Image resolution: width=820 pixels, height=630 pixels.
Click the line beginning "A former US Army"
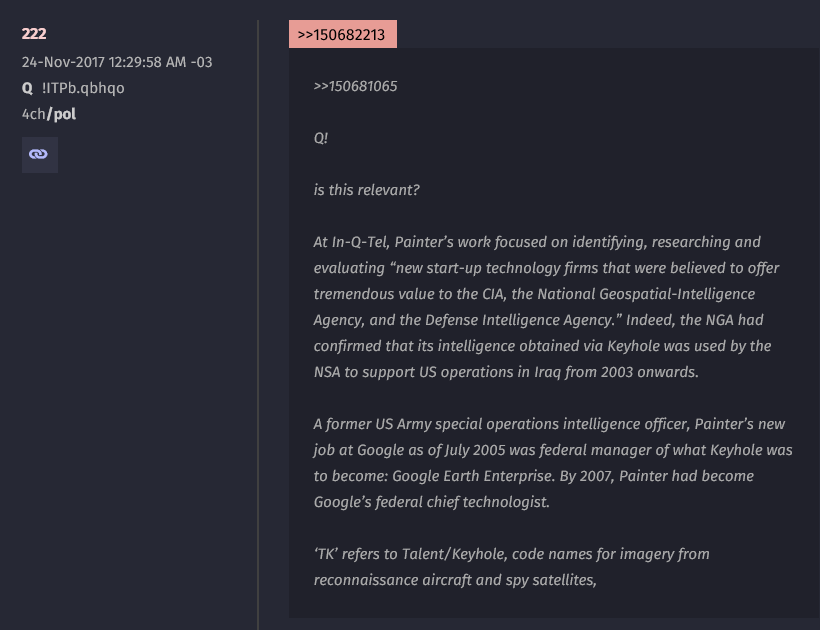(x=549, y=424)
